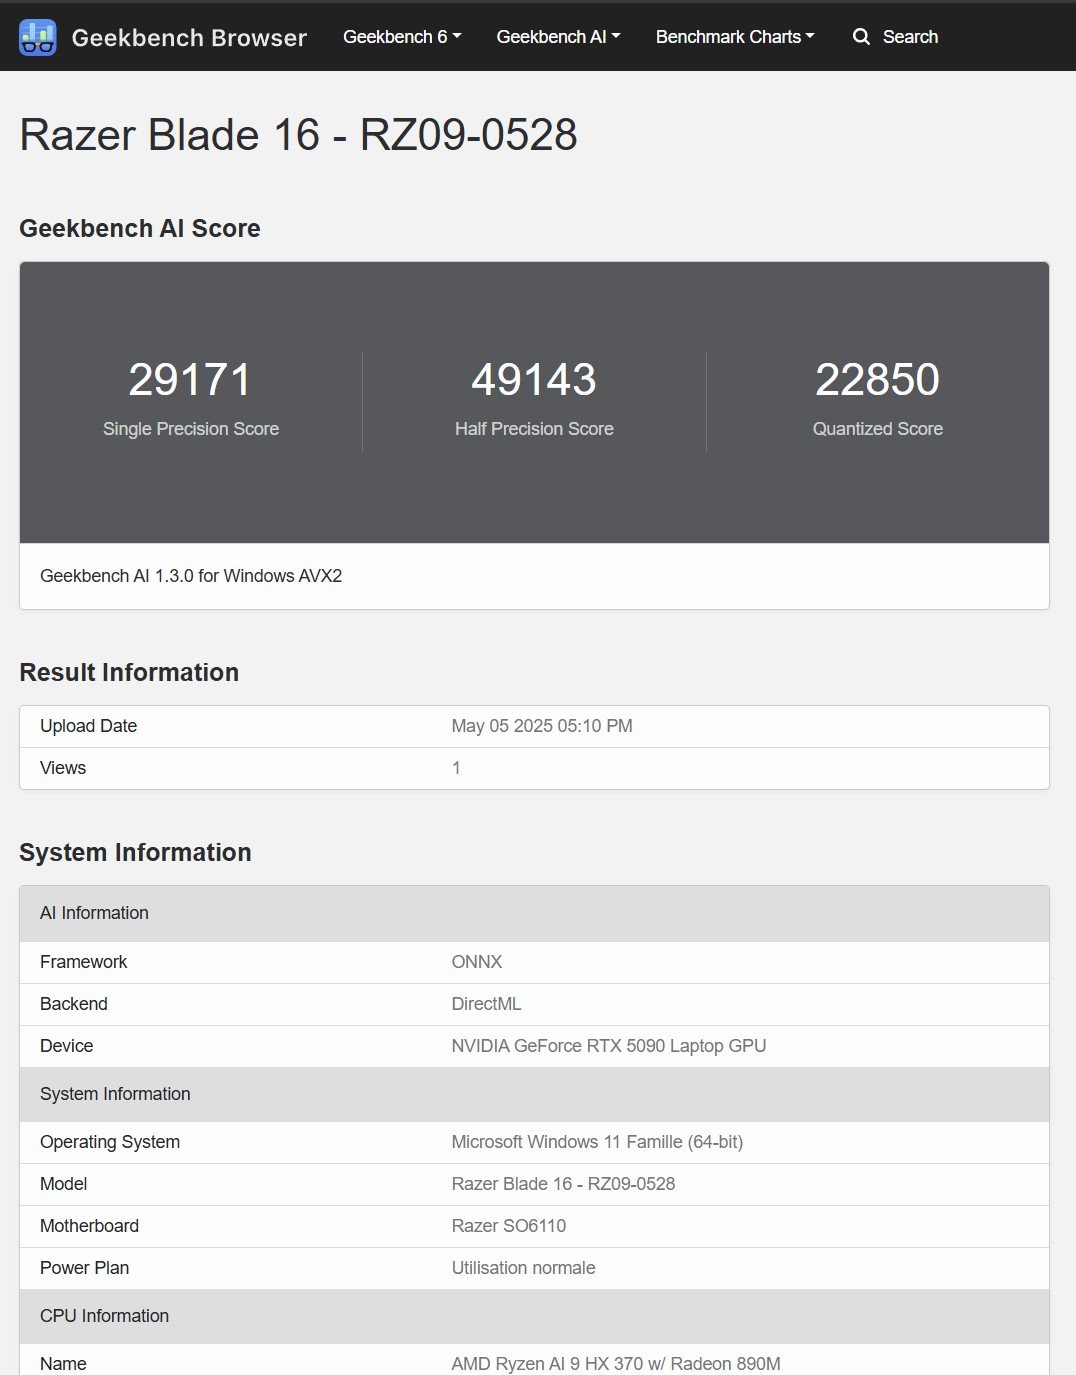Click the Geekbench logo icon
Screen dimensions: 1076x1375
(38, 37)
